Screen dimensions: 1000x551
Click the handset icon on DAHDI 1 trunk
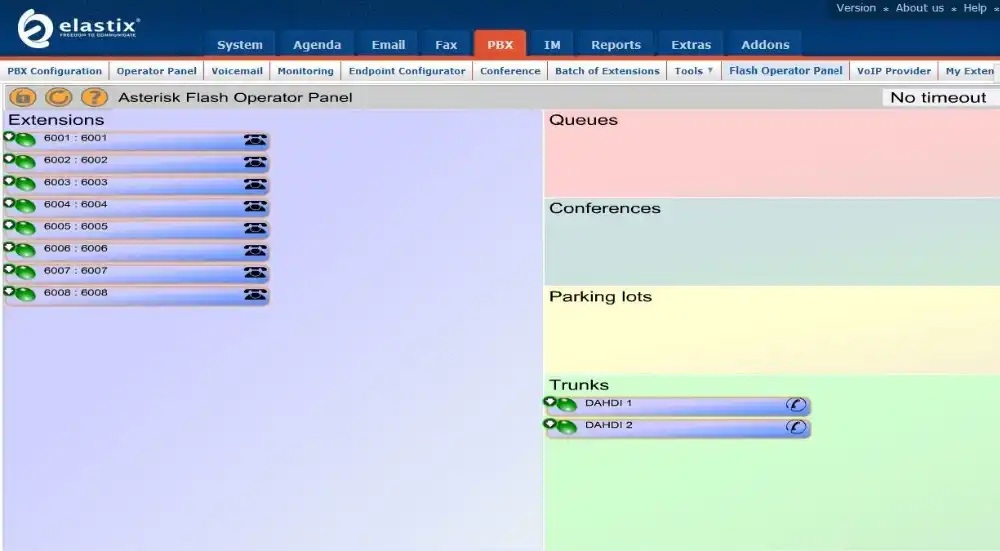click(795, 405)
